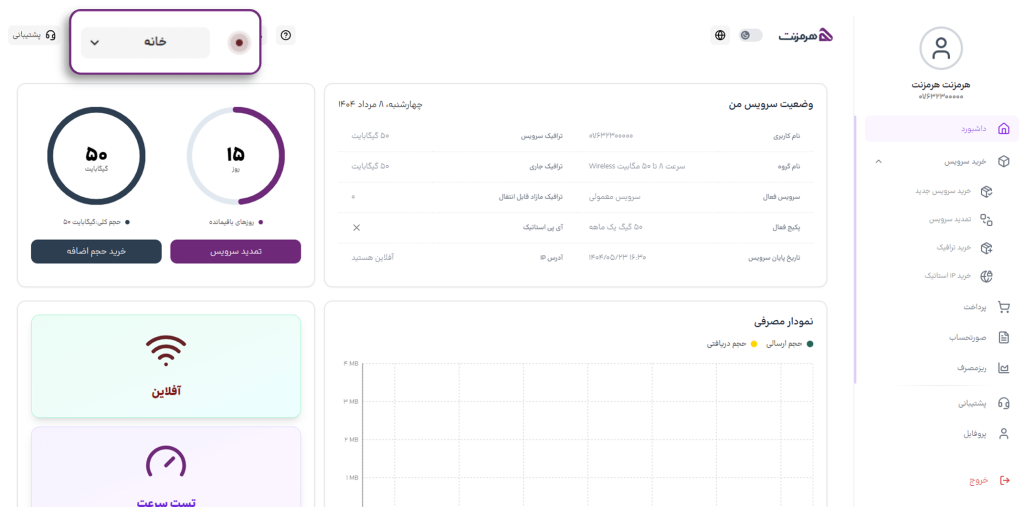Click the نمودار مصرفی chart heading
Image resolution: width=1024 pixels, height=507 pixels.
coord(784,321)
